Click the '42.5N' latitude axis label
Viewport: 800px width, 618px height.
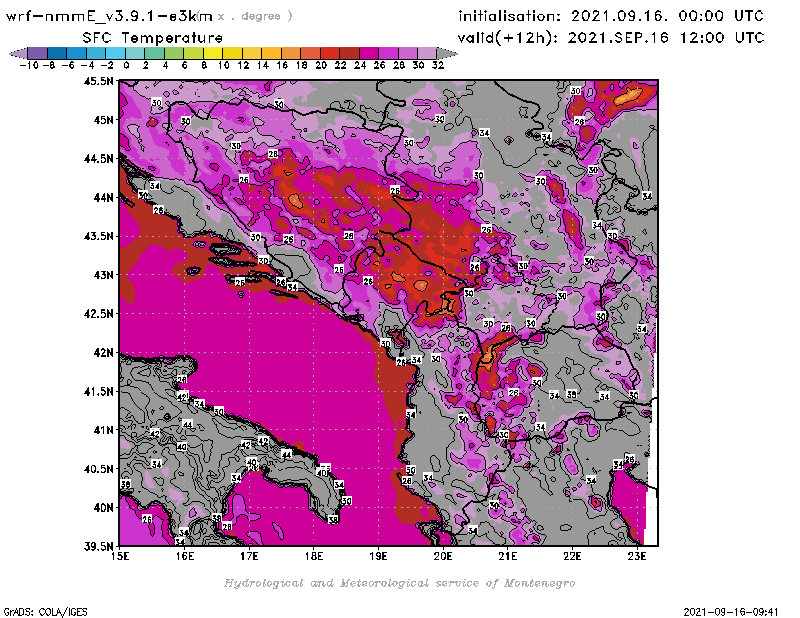[98, 314]
